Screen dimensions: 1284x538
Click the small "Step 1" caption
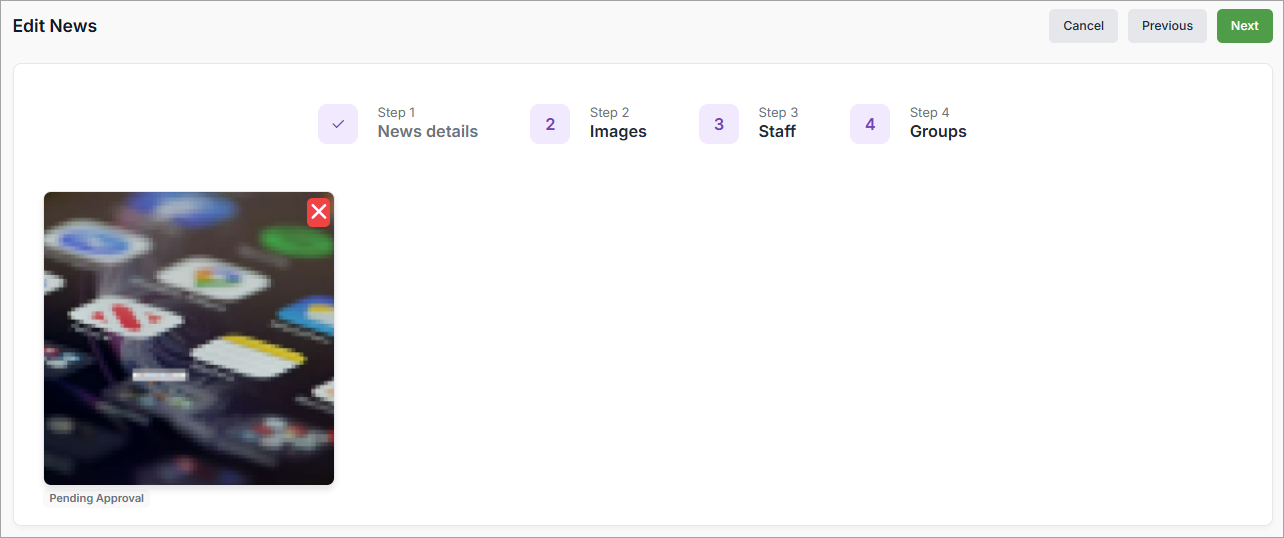pos(396,112)
